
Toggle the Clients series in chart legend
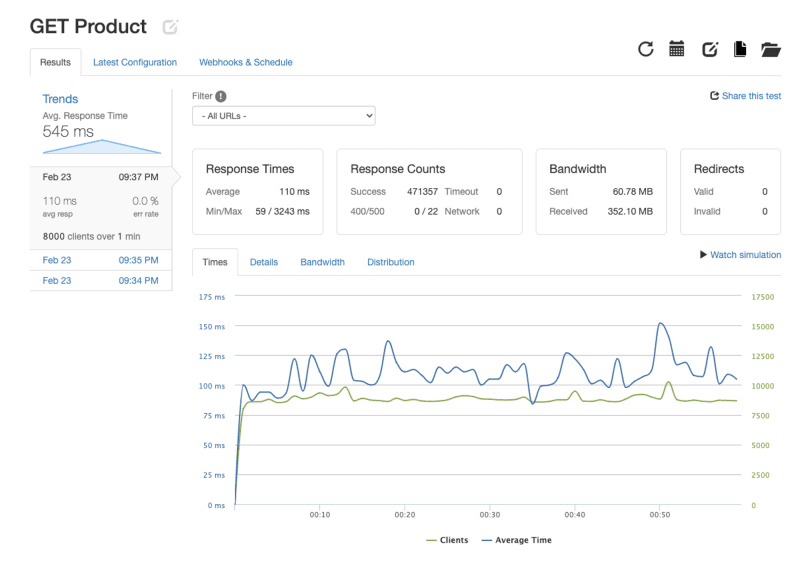447,540
